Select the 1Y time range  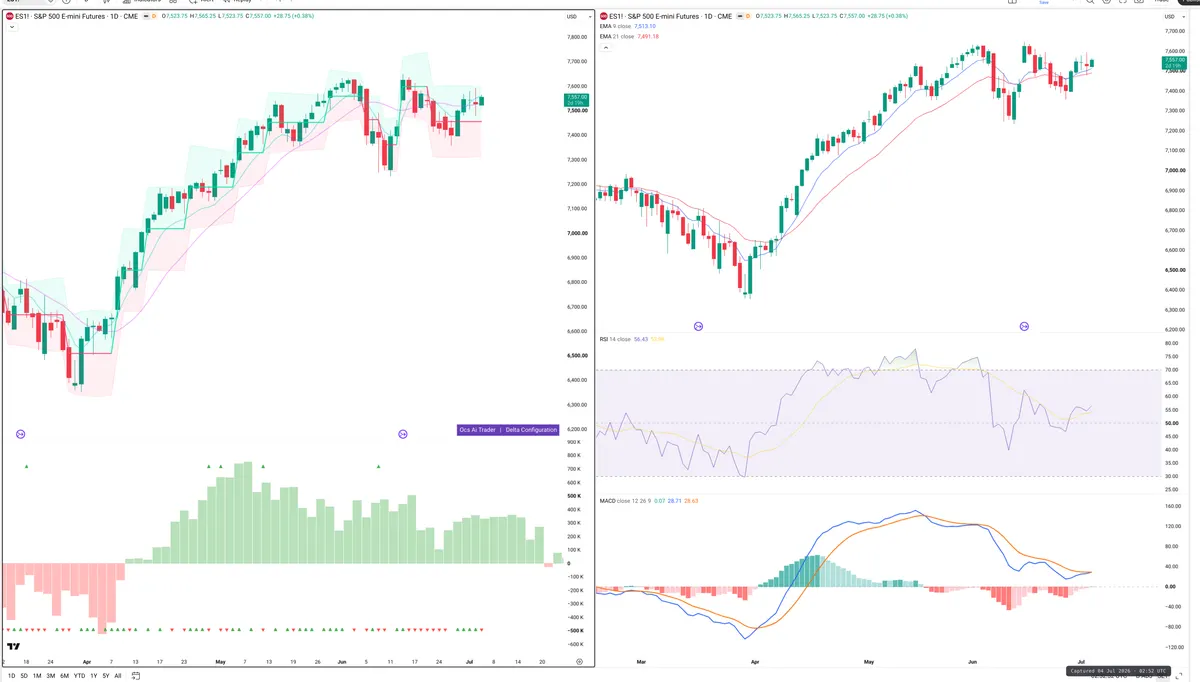[94, 676]
